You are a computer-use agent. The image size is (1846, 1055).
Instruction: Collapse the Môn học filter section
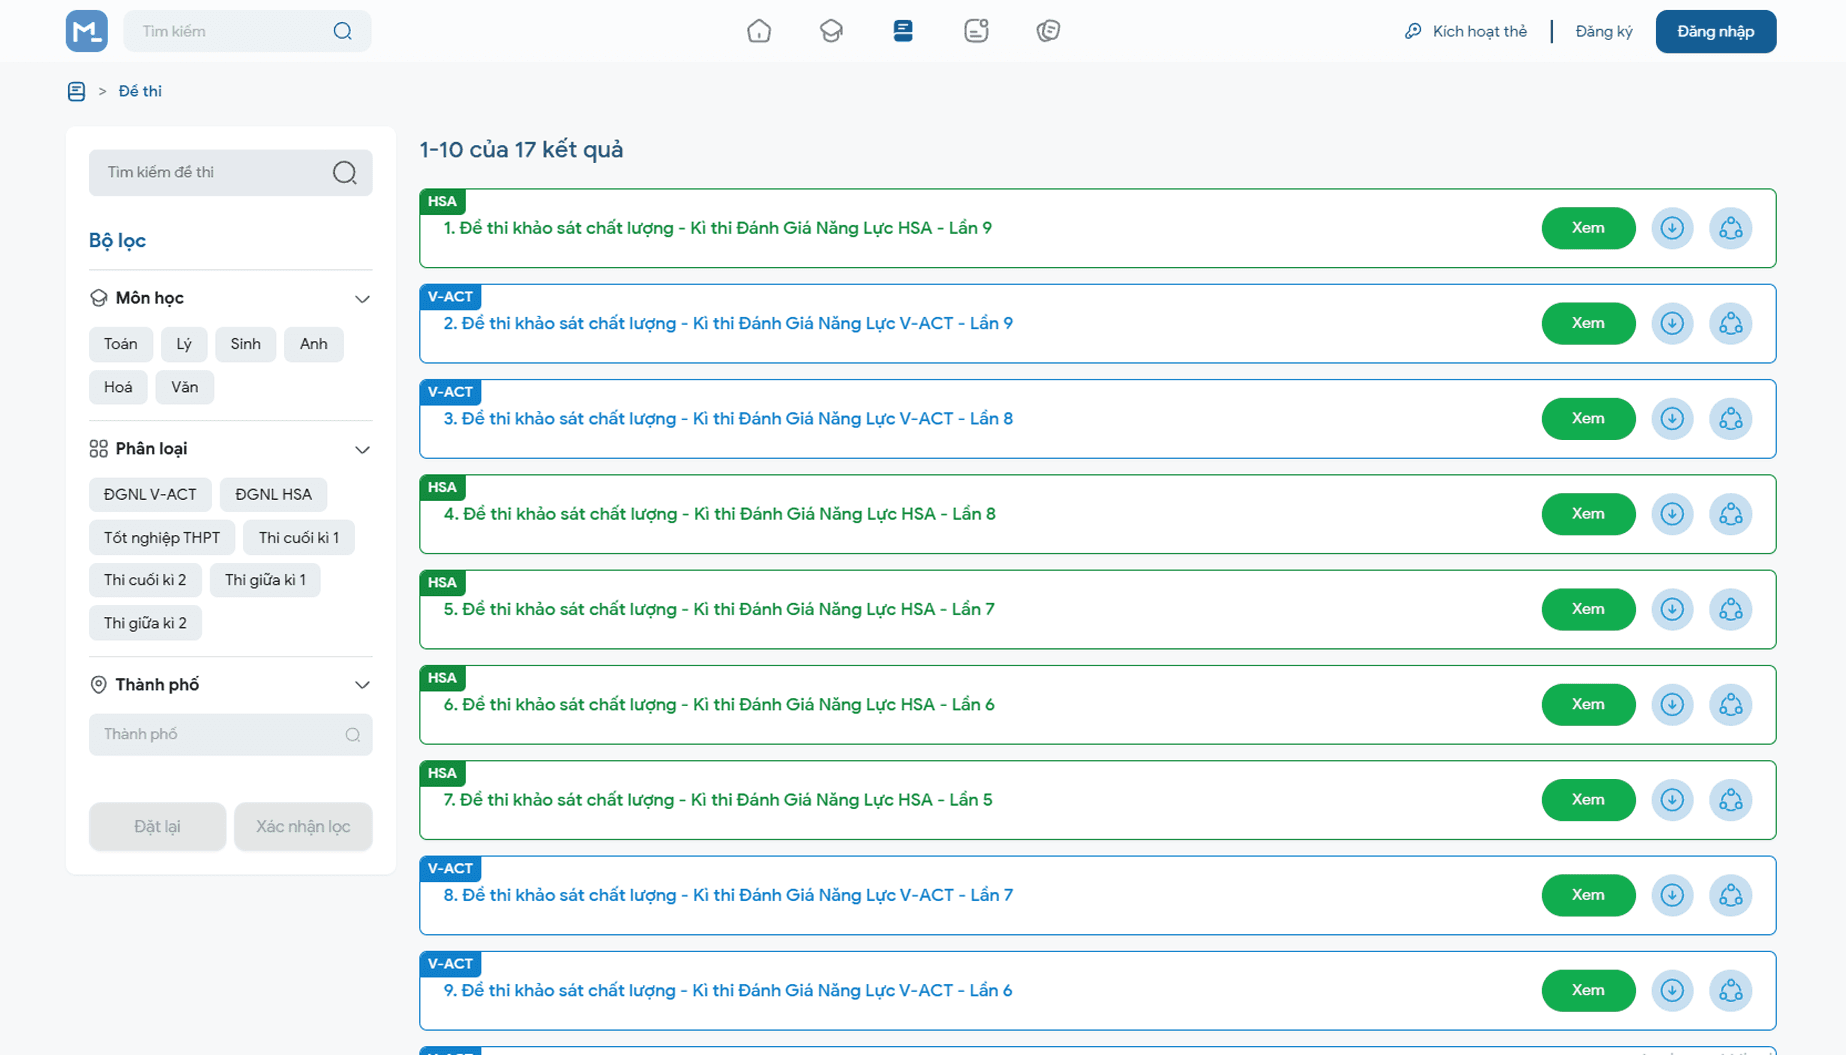362,299
